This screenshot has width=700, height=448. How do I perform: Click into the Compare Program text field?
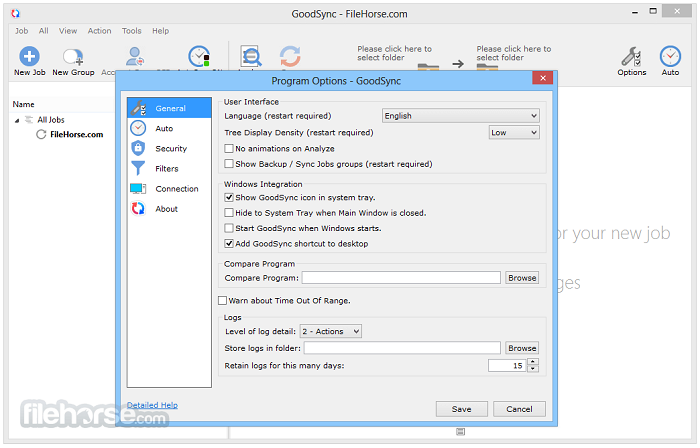click(x=401, y=278)
